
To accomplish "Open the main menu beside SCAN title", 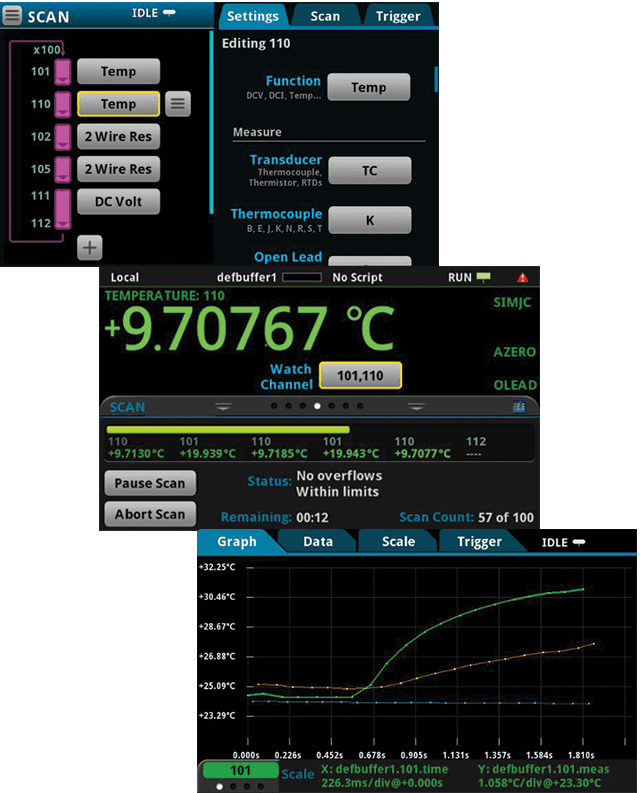I will point(13,16).
